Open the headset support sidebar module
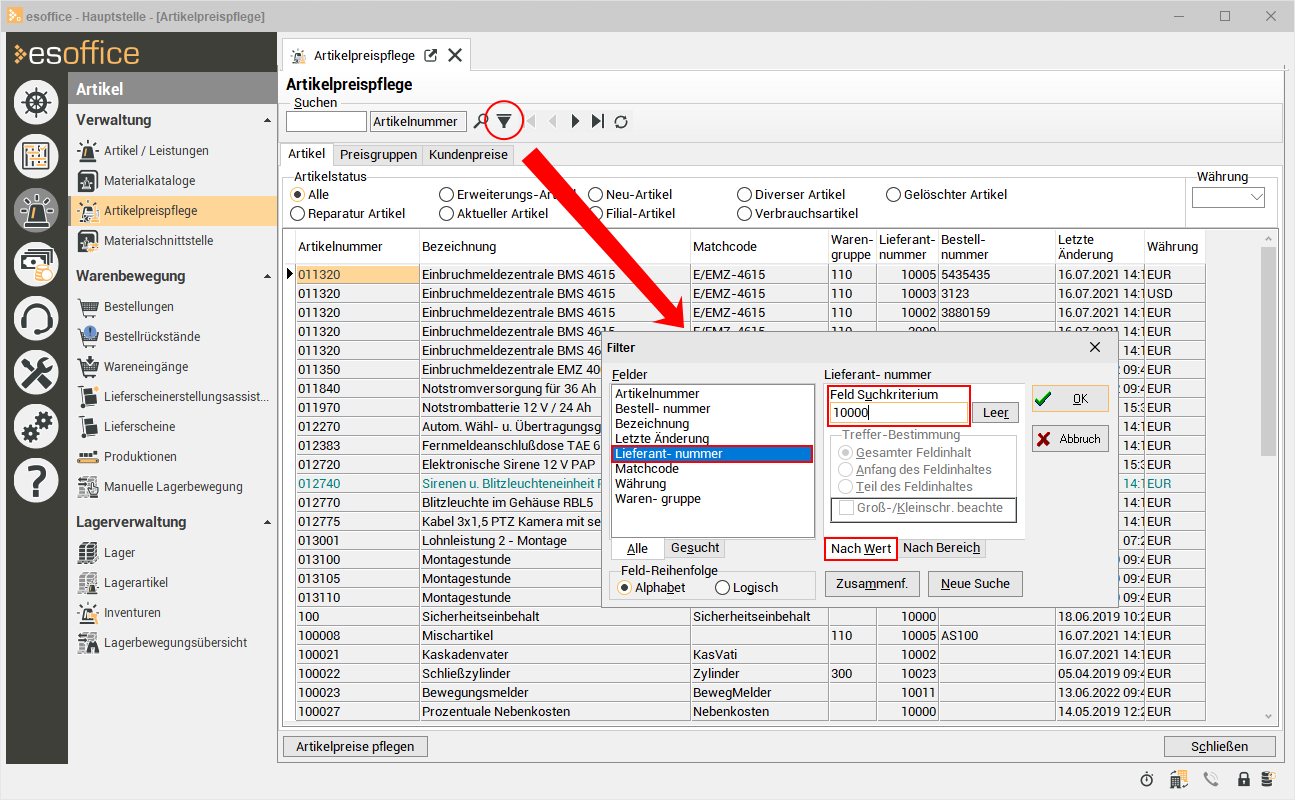 [x=36, y=319]
